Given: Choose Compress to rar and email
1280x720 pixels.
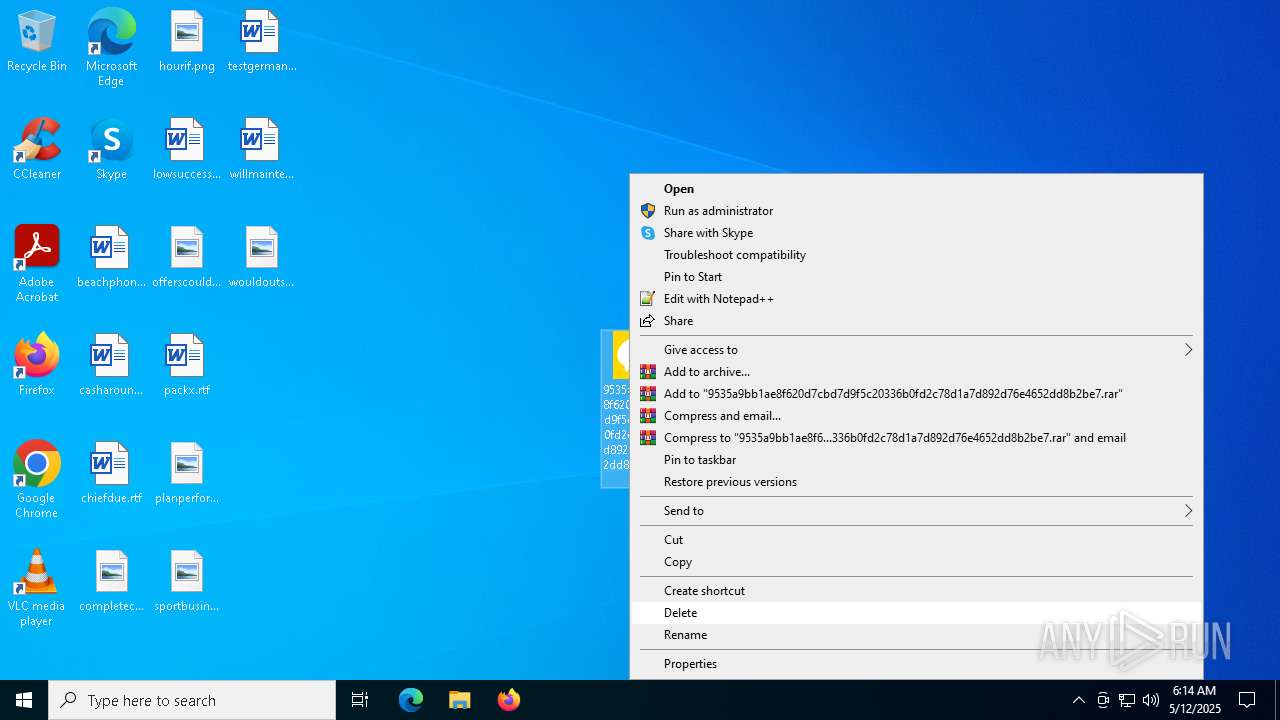Looking at the screenshot, I should click(x=916, y=438).
